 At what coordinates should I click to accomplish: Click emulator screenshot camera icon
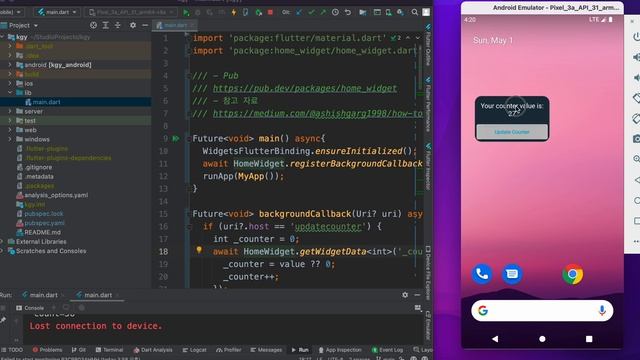636,139
